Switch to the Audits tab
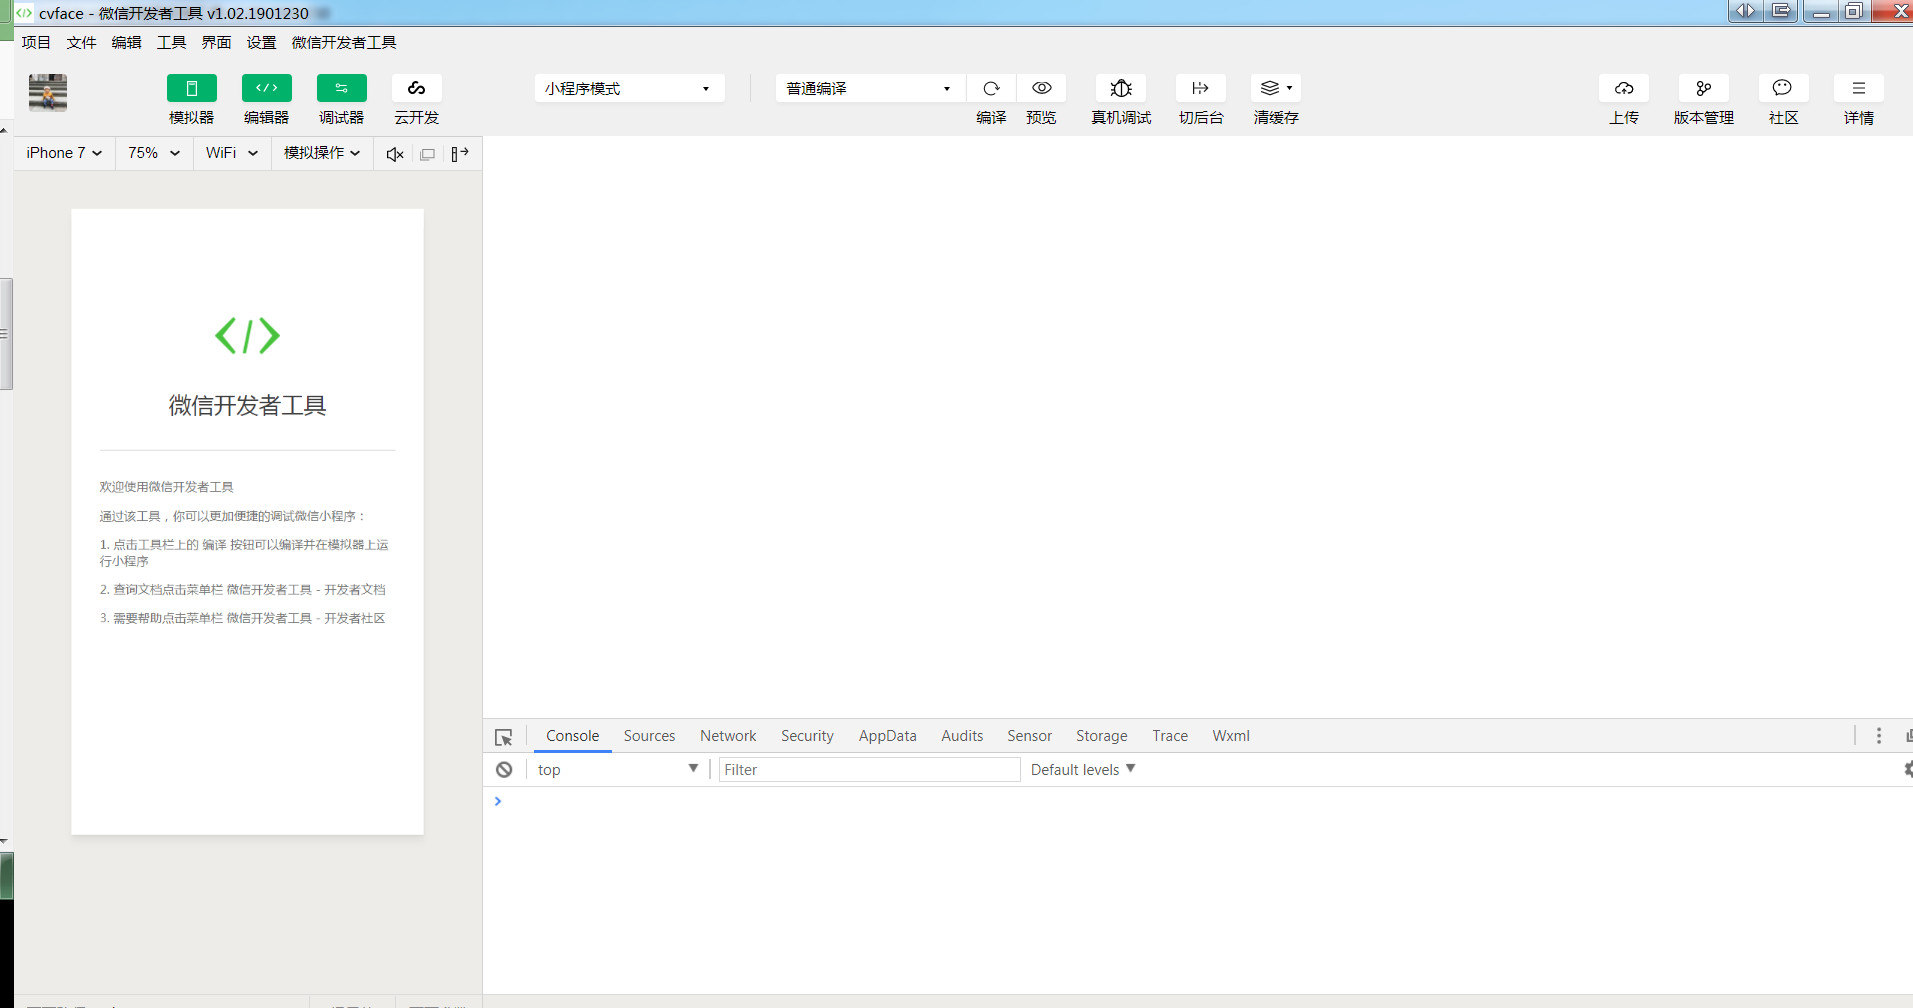The image size is (1913, 1008). coord(962,736)
